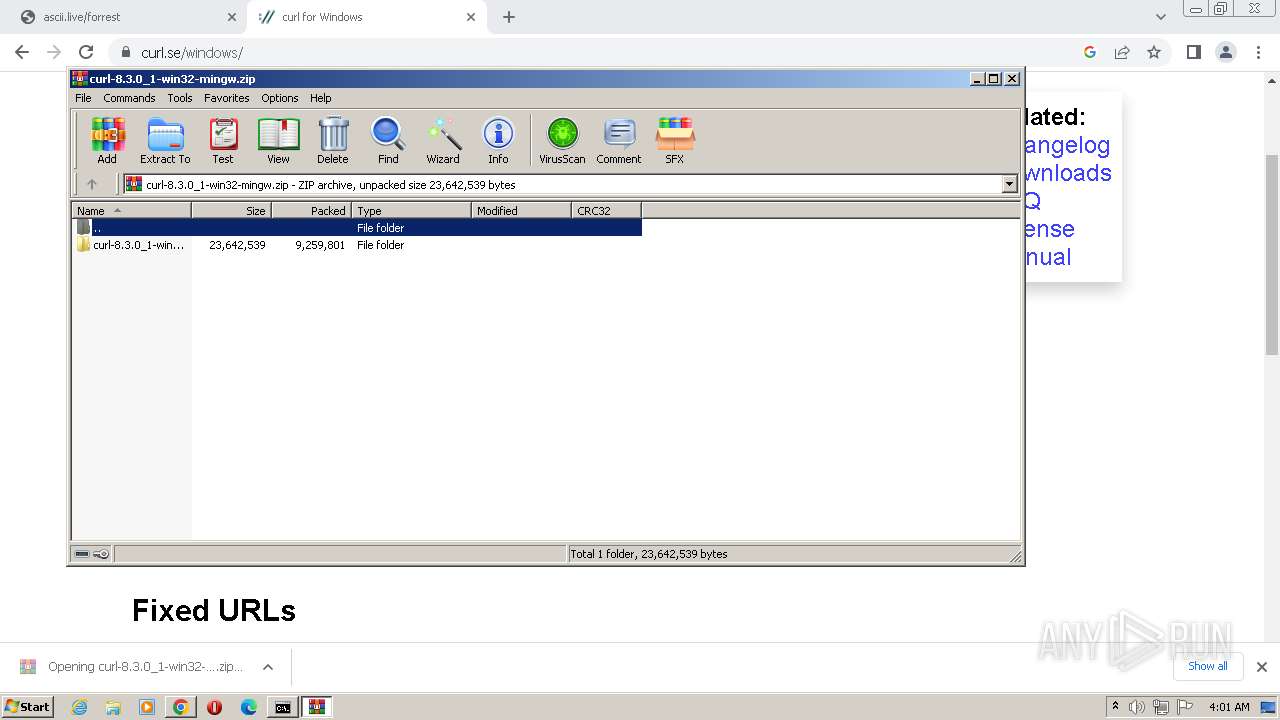This screenshot has height=720, width=1280.
Task: Open the Manual related link
Action: coord(1048,257)
